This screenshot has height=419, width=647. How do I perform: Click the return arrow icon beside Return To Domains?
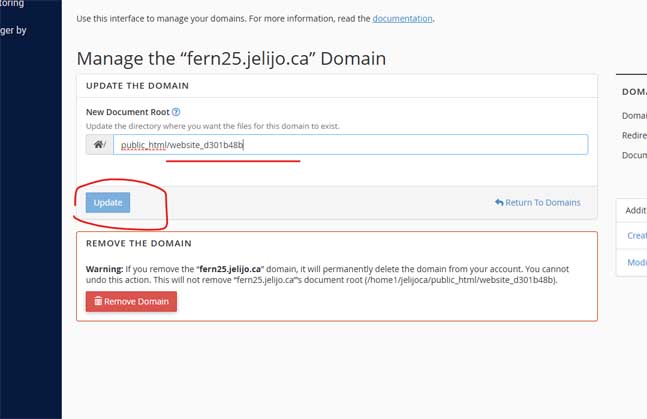(x=499, y=202)
